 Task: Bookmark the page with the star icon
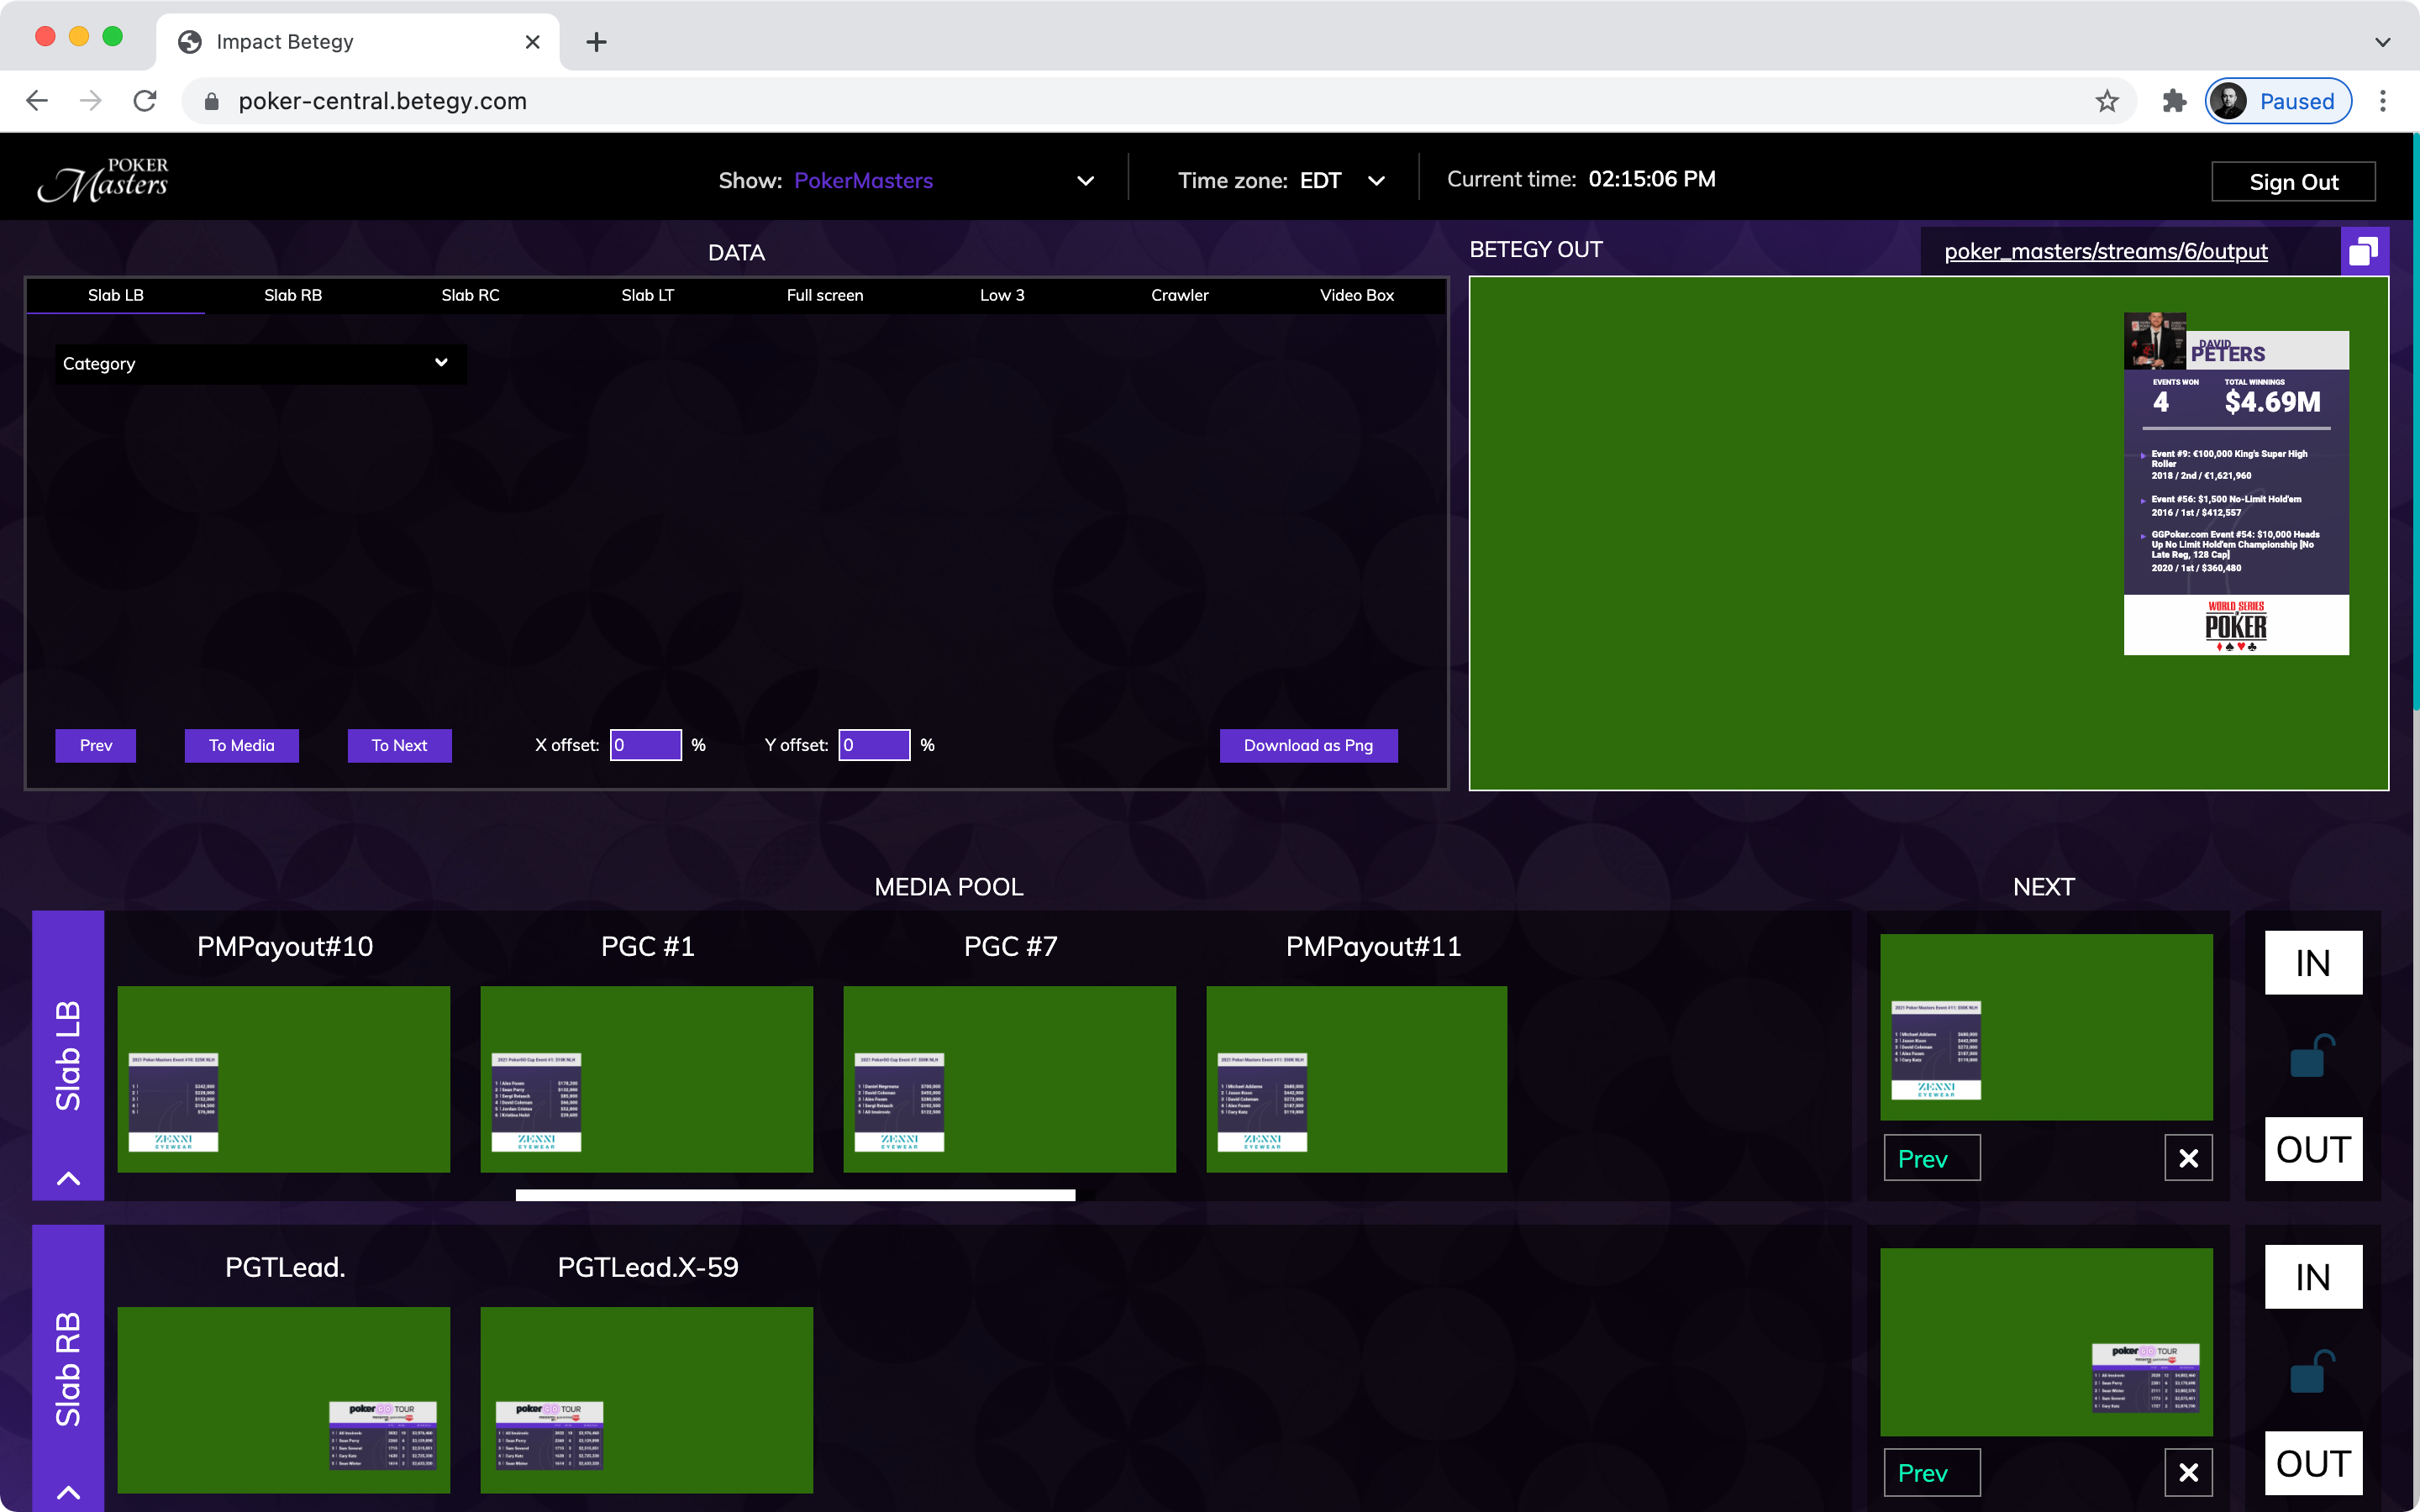(x=2107, y=101)
